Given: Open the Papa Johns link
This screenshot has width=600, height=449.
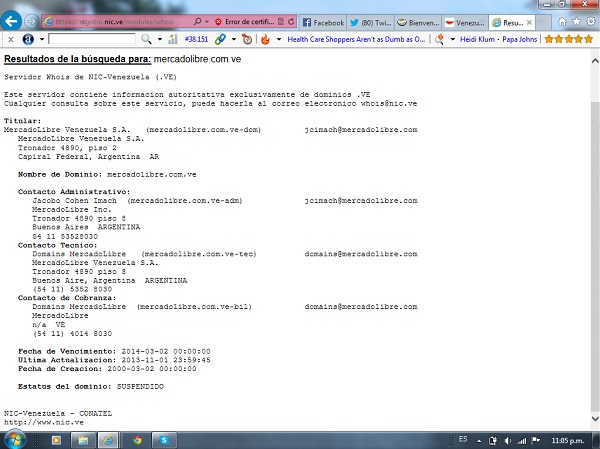Looking at the screenshot, I should (x=520, y=39).
